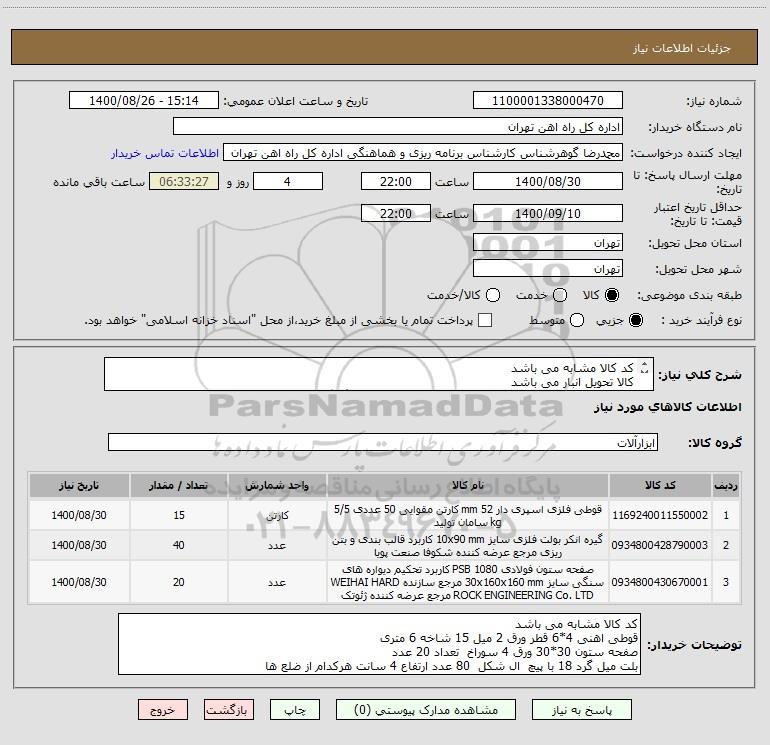Viewport: 770px width, 745px height.
Task: Click the remaining time counter 06:33:27
Action: tap(184, 181)
